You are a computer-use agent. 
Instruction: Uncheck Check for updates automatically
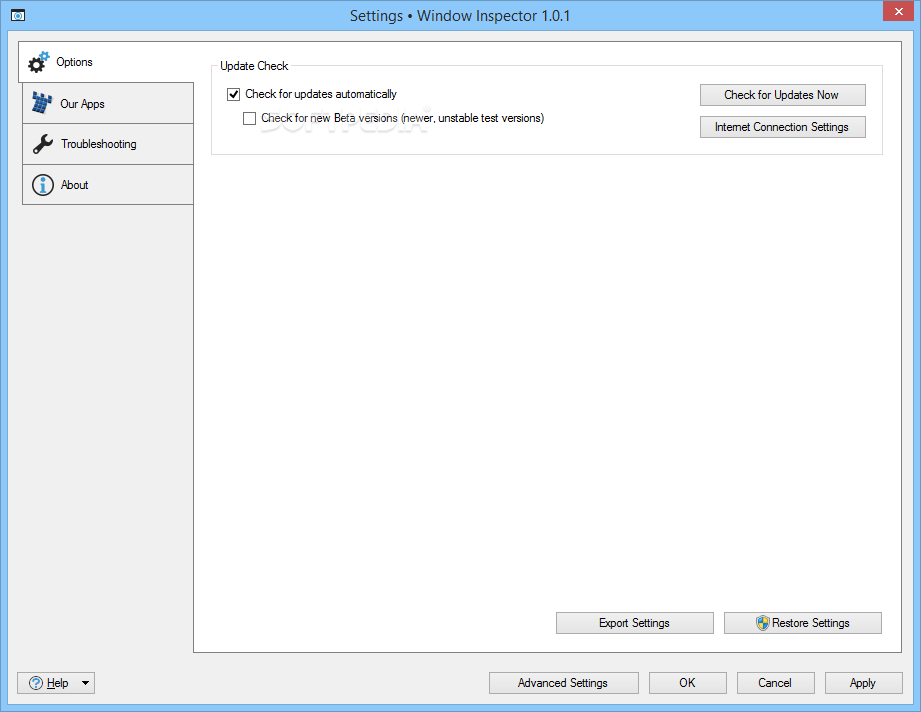pyautogui.click(x=234, y=95)
